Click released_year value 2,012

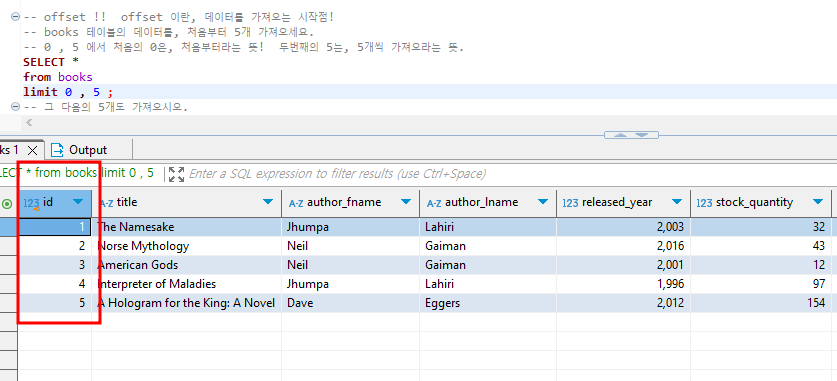click(x=623, y=303)
